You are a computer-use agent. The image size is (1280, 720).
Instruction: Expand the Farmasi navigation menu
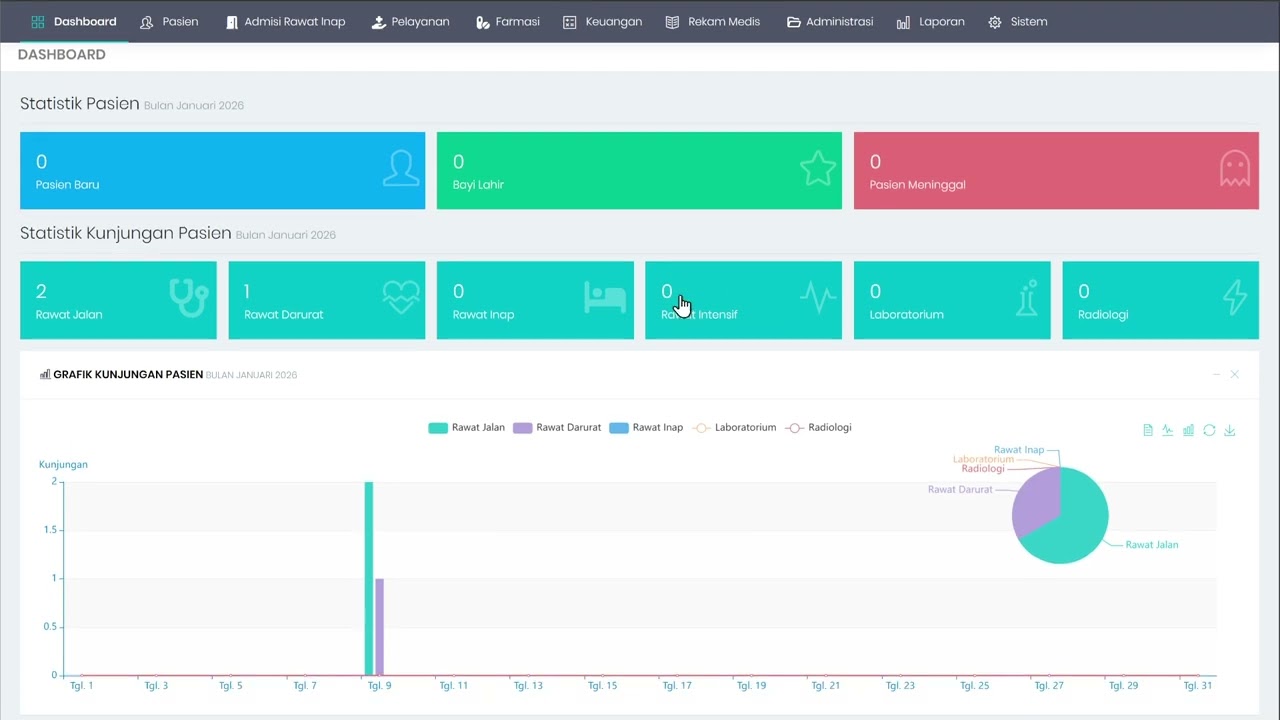click(508, 22)
